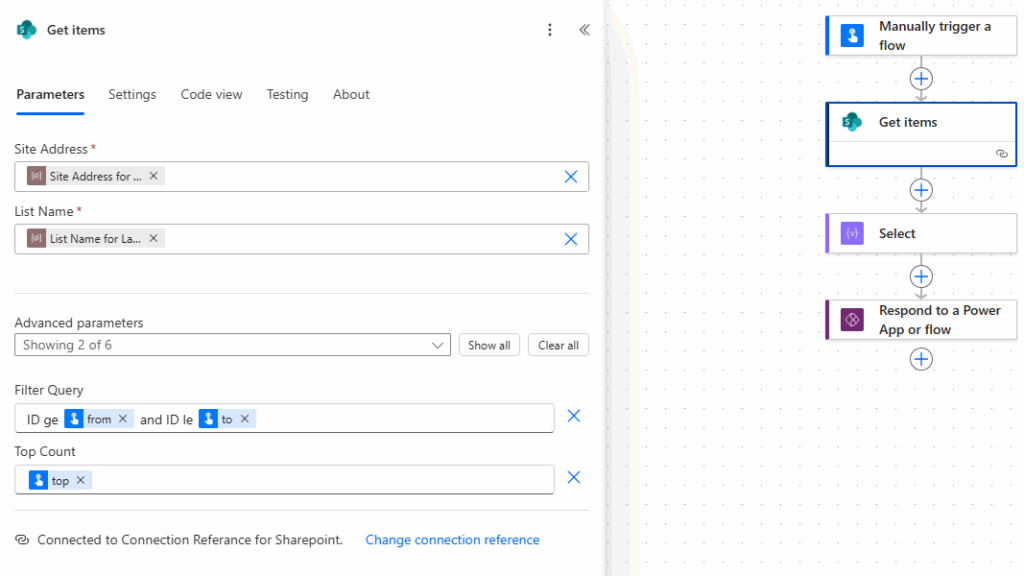Select the Get items action card

pos(921,134)
